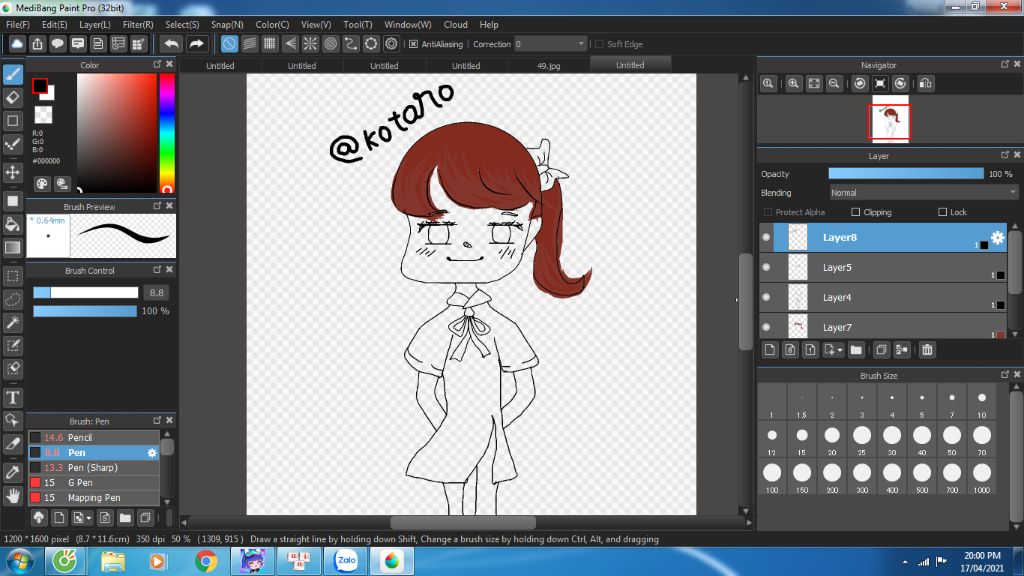
Task: Undo the last action
Action: 171,44
